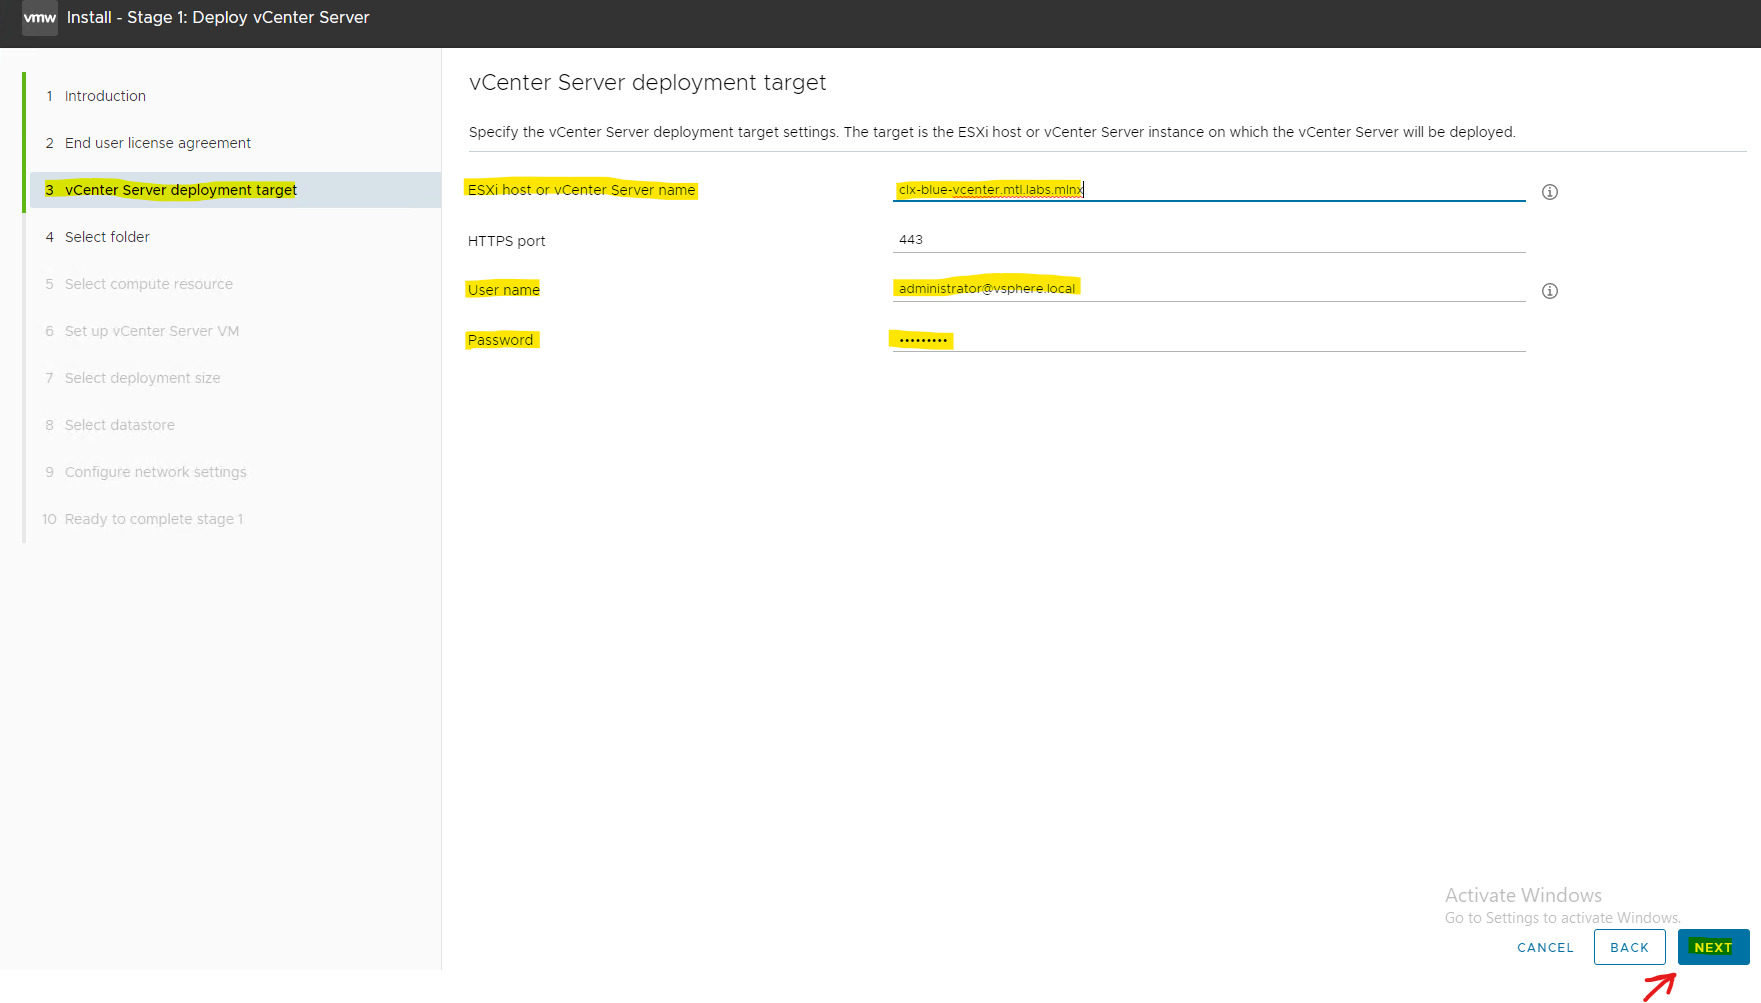Click the ESXi host or vCenter Server name label

click(581, 190)
